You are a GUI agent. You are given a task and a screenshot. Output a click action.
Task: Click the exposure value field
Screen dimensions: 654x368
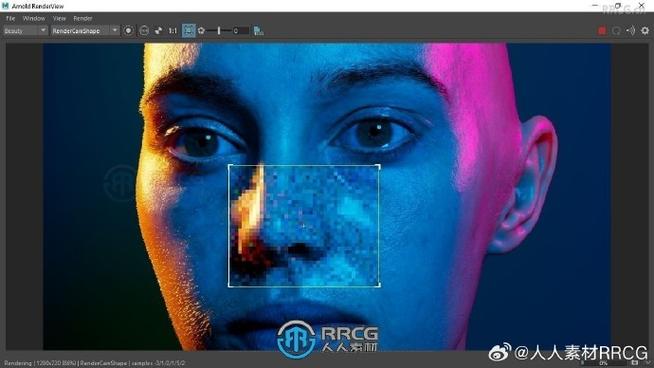[x=241, y=31]
